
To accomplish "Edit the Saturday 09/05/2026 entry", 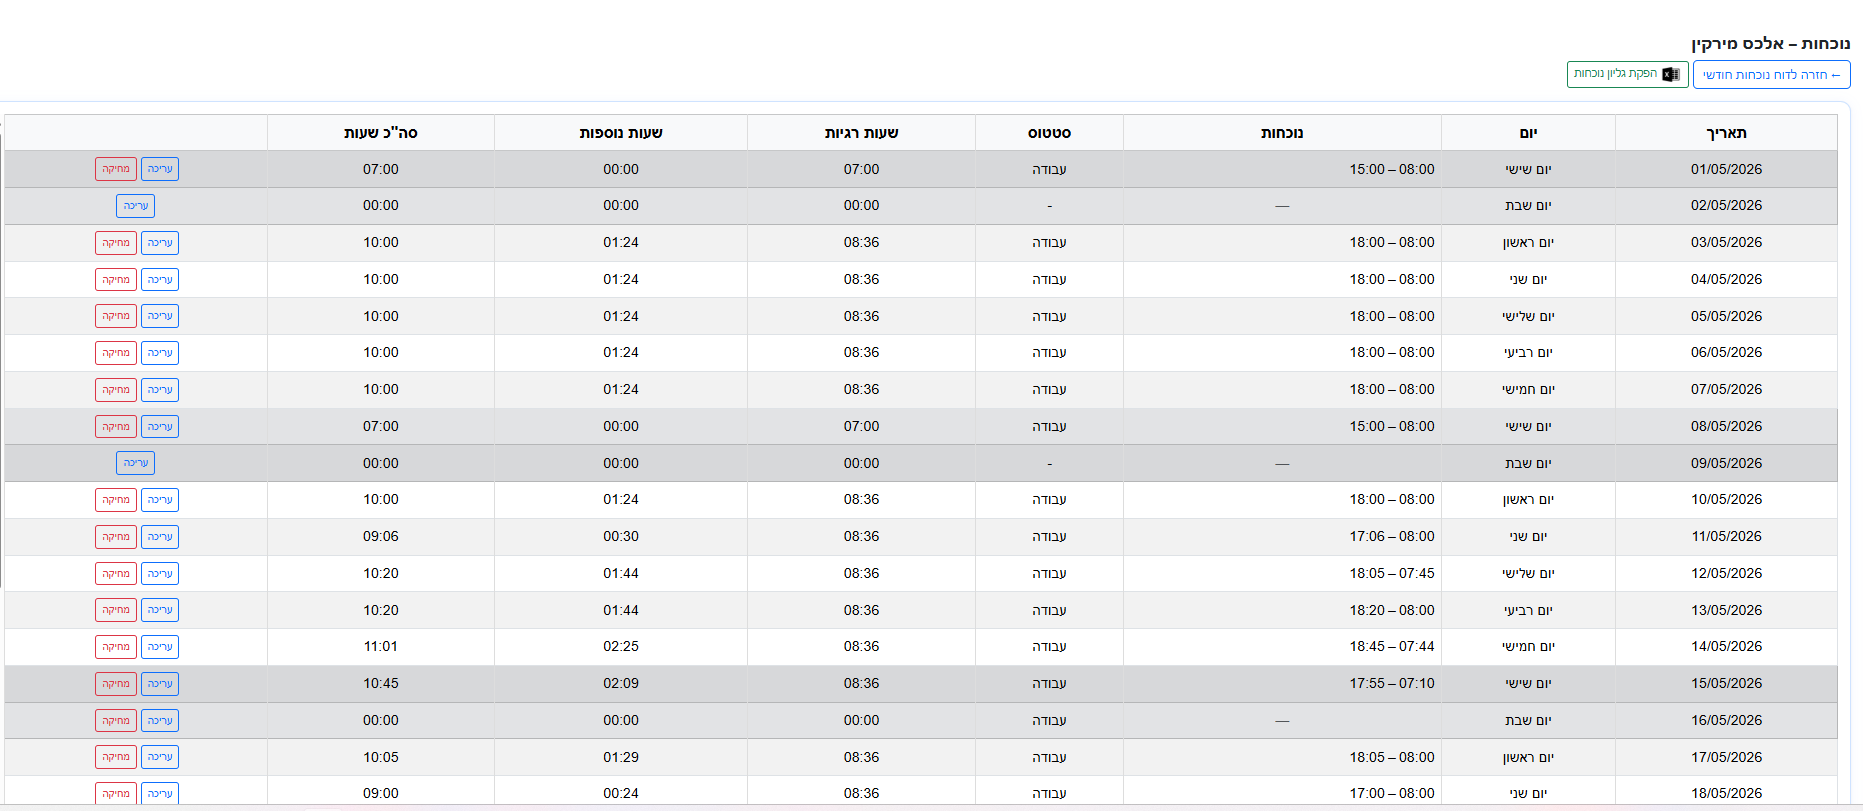I will pos(136,463).
